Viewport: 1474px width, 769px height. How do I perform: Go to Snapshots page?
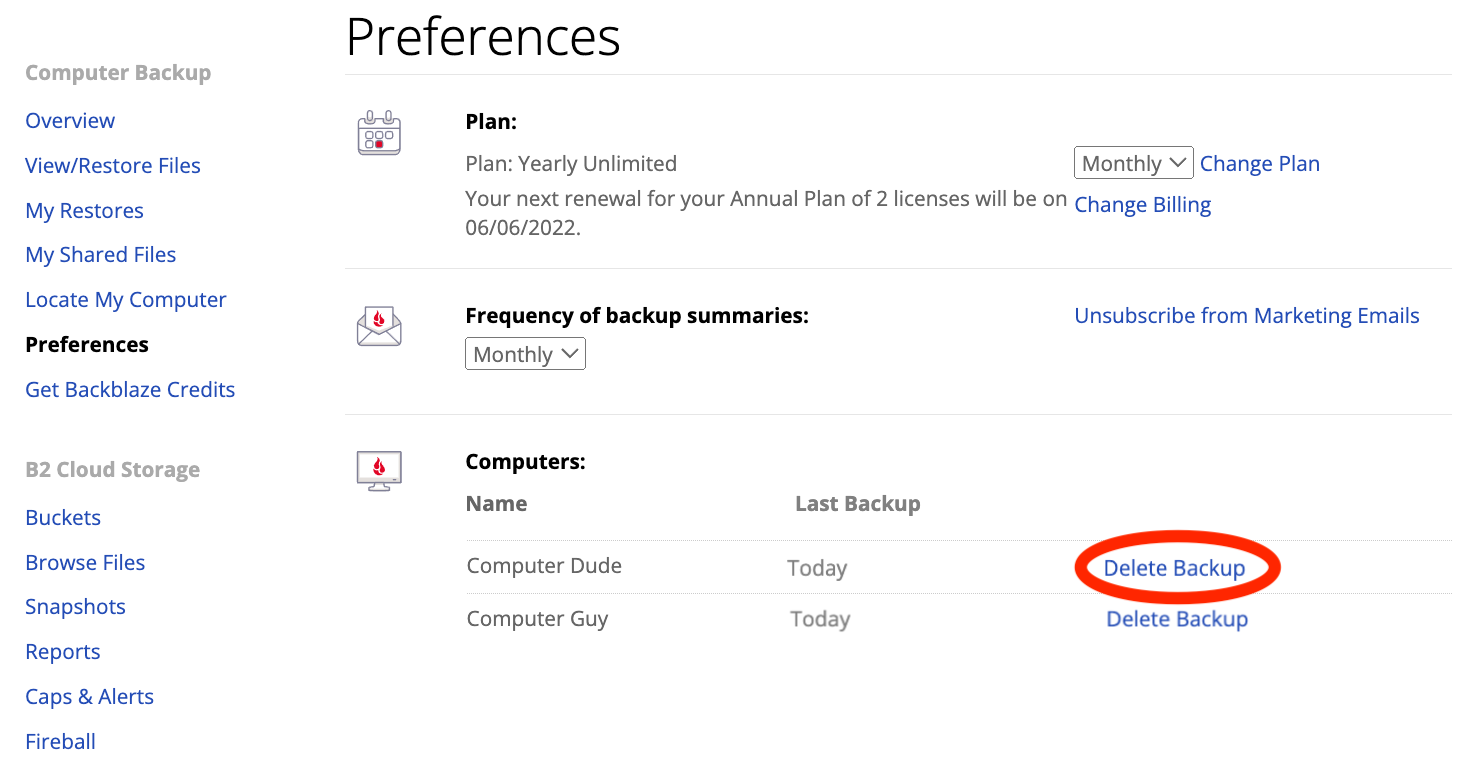[x=75, y=607]
